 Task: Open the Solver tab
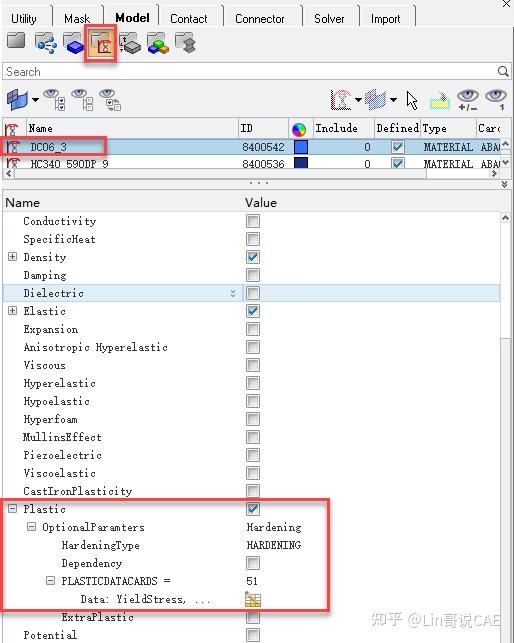(x=329, y=19)
